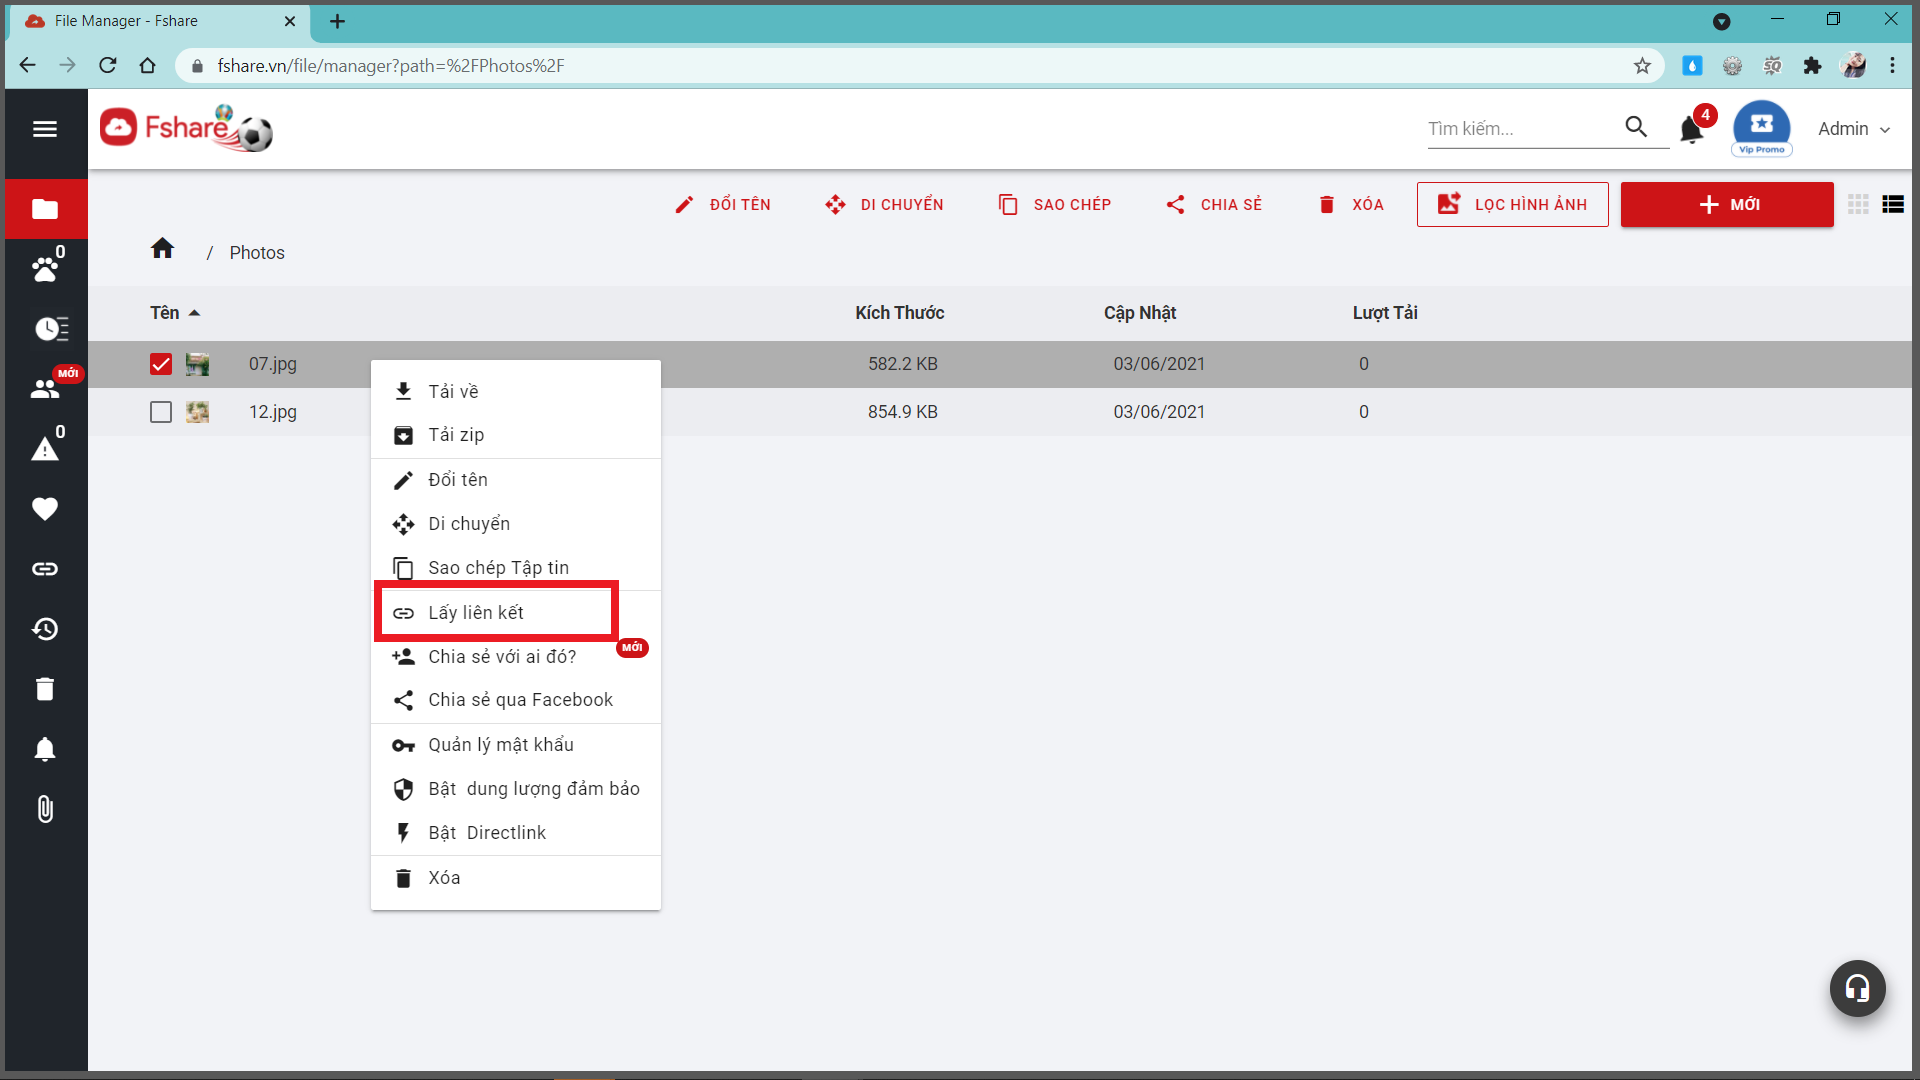Open the MỚI new item button

pos(1727,204)
